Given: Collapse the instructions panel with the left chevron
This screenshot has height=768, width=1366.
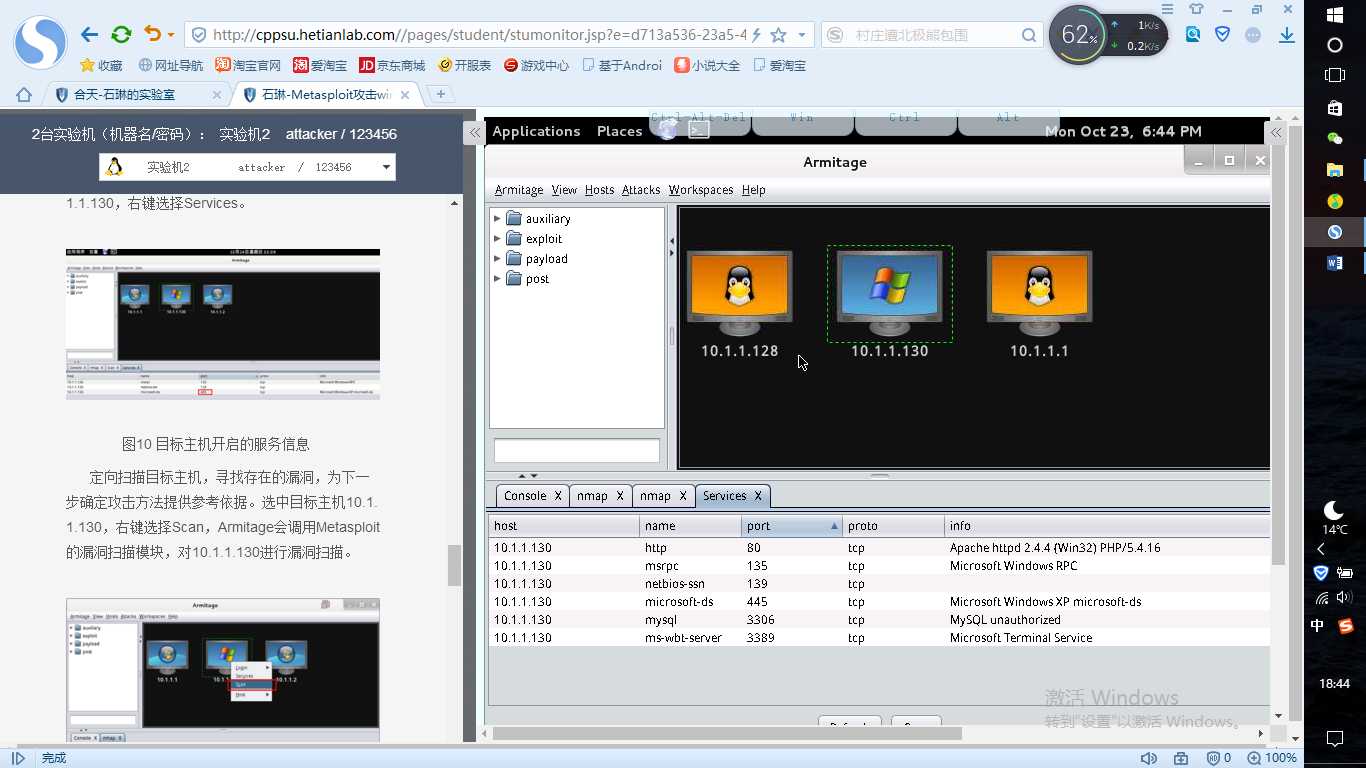Looking at the screenshot, I should pos(473,132).
